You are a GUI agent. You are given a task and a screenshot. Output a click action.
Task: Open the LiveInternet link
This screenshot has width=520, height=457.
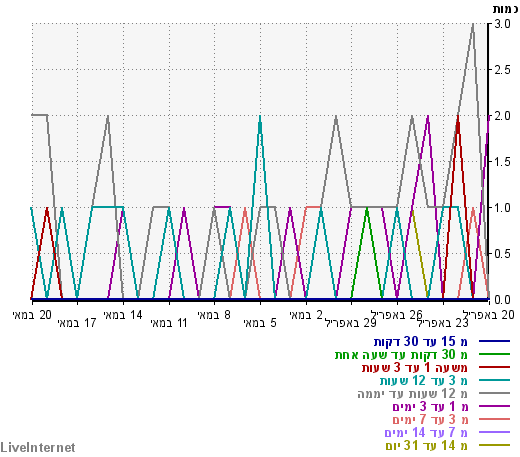point(38,447)
